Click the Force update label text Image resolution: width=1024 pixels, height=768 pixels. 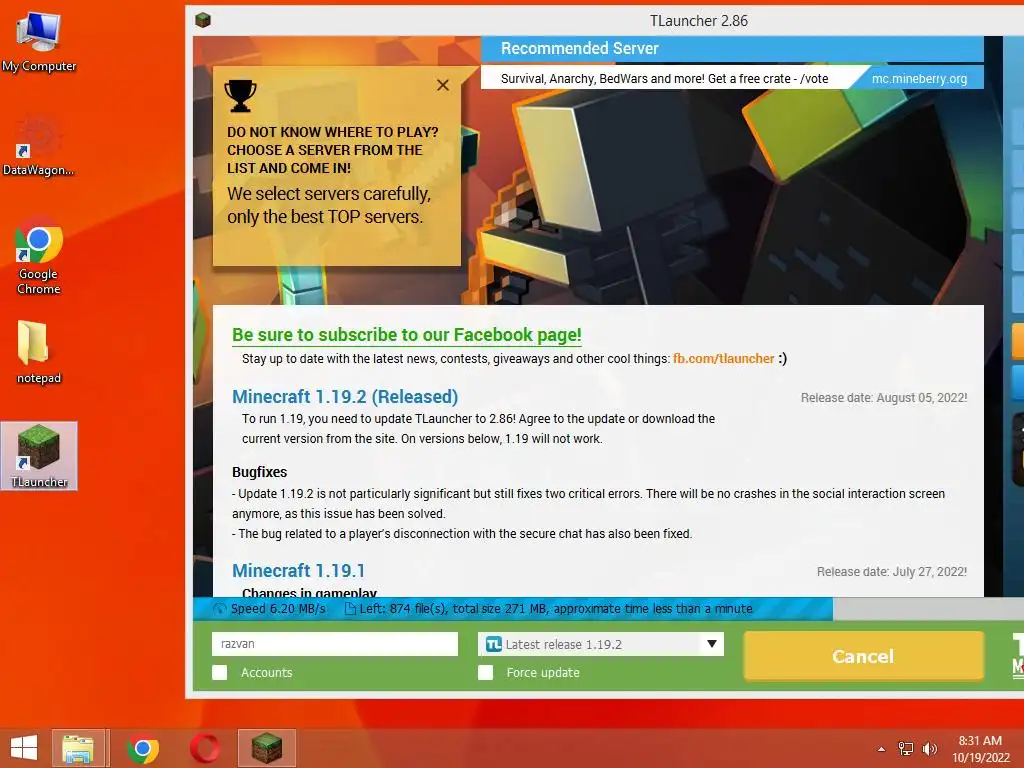543,673
